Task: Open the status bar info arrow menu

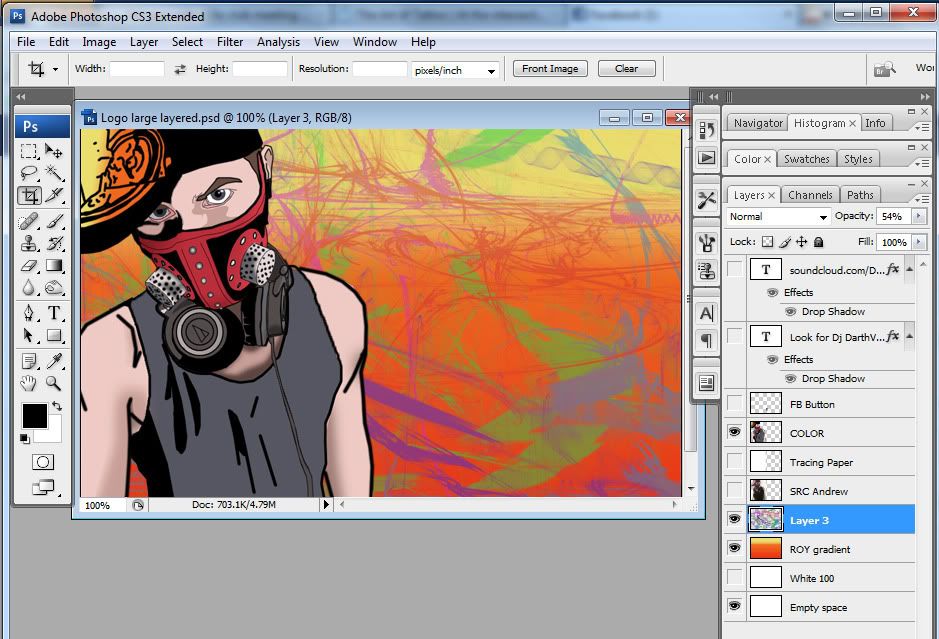Action: [x=326, y=505]
